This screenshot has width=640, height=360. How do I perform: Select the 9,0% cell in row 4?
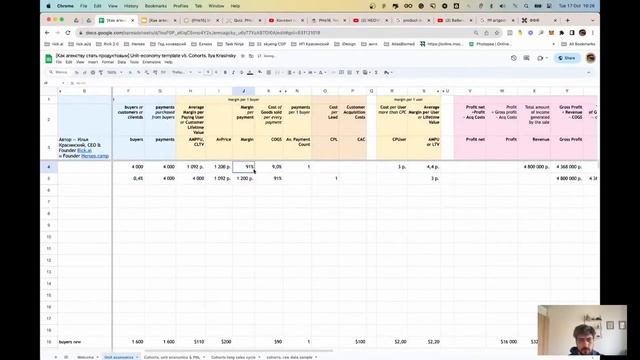coord(269,167)
